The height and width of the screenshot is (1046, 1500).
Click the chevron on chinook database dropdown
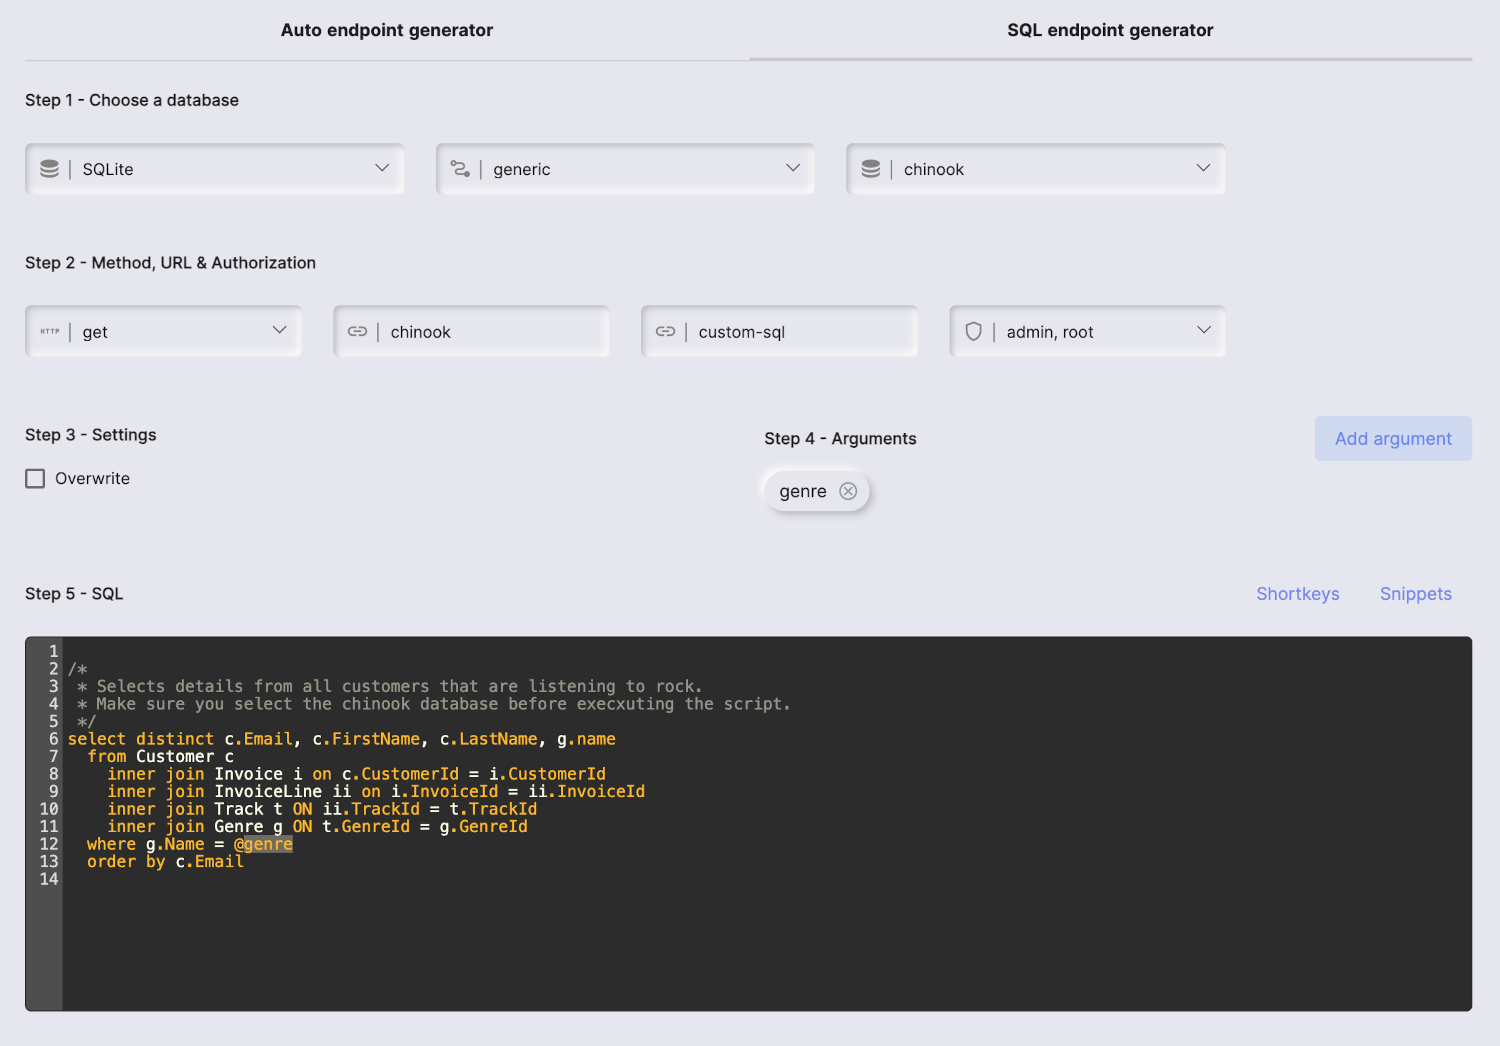[x=1203, y=168]
